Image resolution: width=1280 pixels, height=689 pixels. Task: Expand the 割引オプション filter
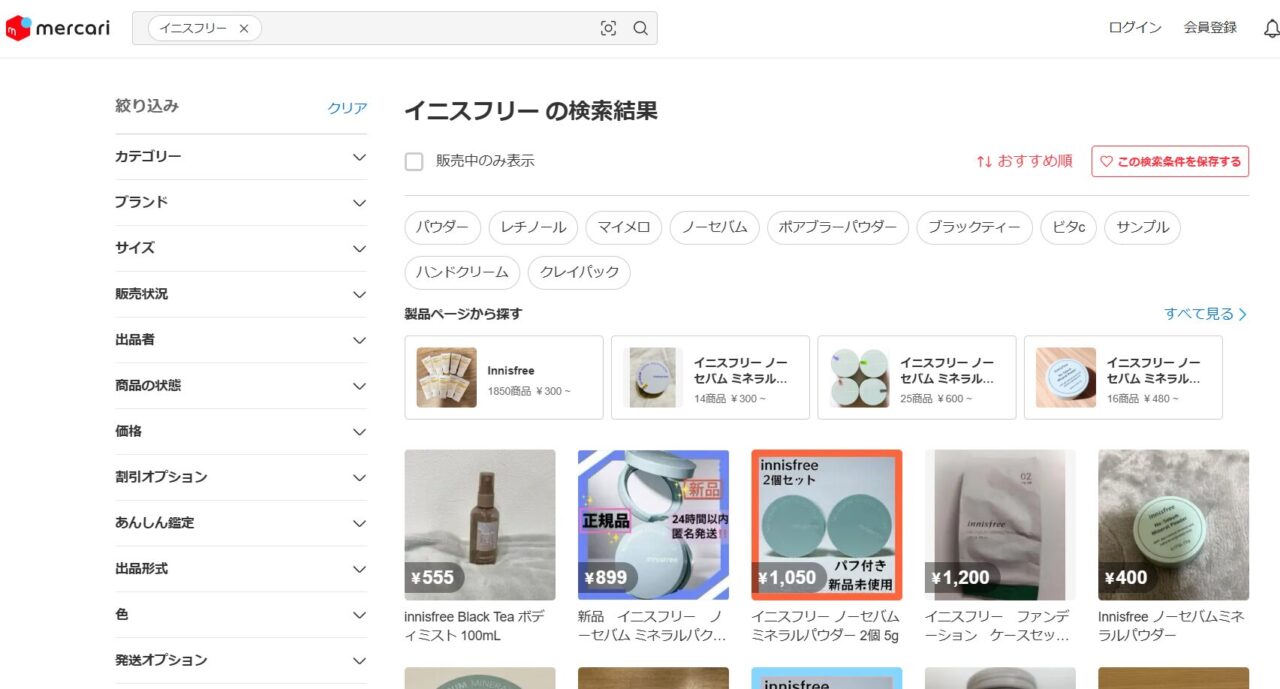(241, 478)
